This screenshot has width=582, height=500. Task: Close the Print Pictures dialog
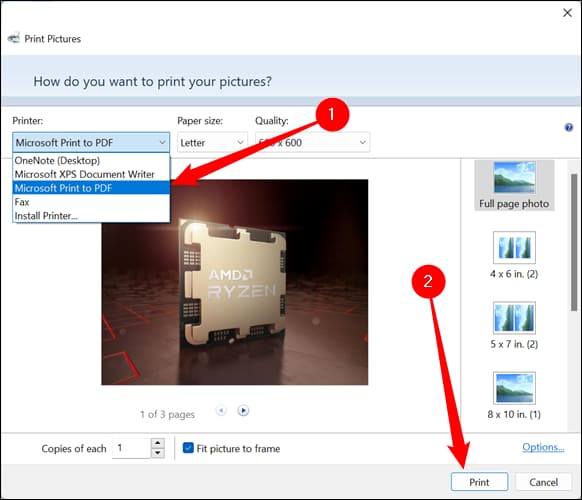[567, 13]
